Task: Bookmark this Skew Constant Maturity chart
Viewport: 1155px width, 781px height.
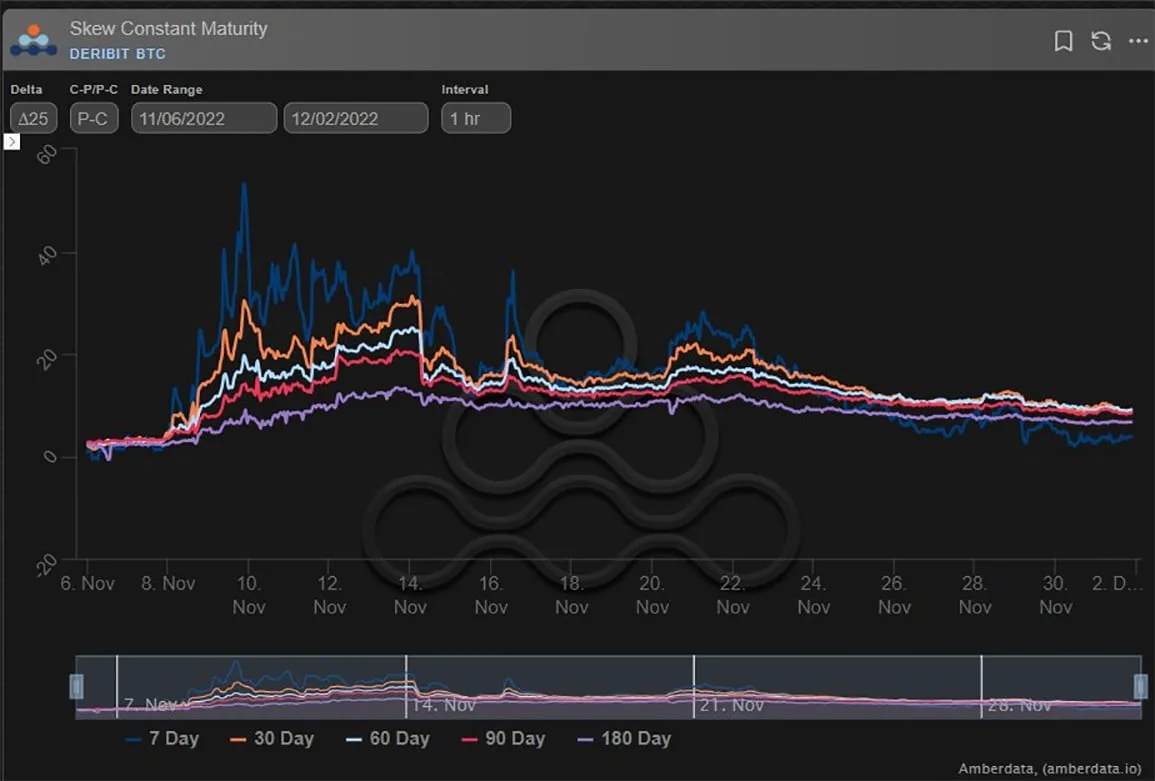Action: tap(1063, 41)
